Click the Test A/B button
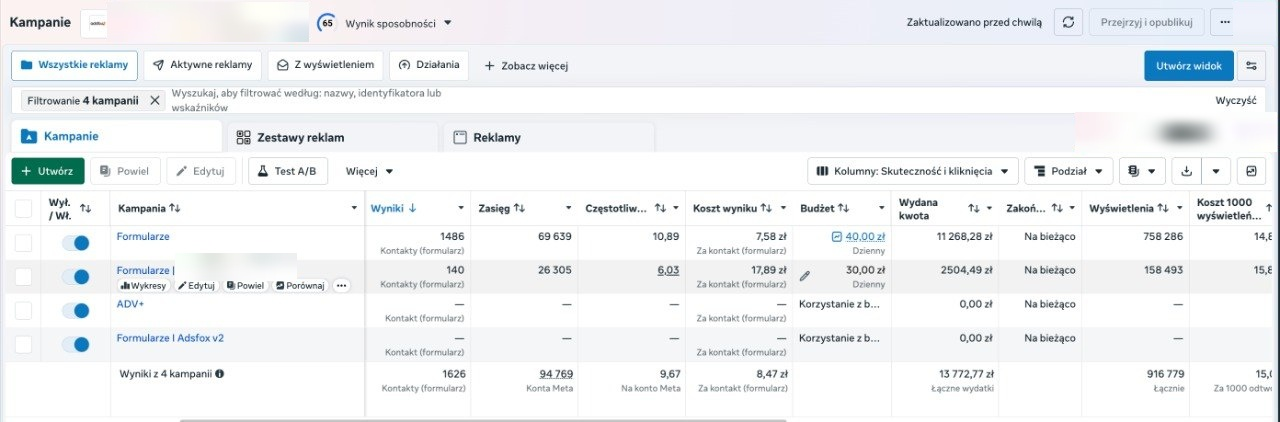 288,171
